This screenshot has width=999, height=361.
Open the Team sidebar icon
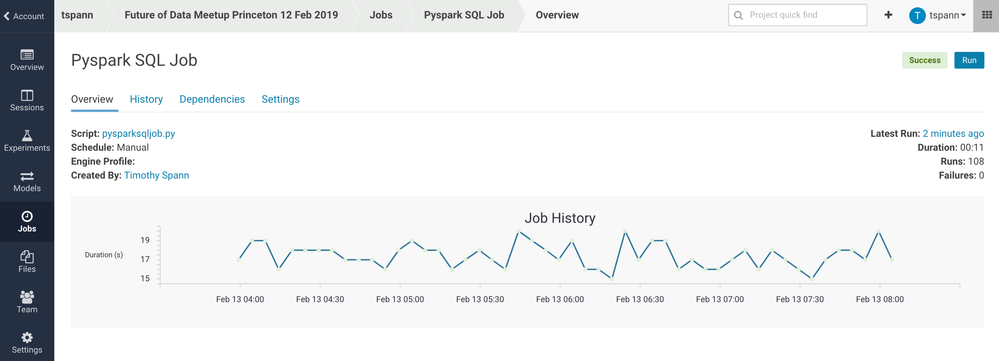[x=27, y=297]
